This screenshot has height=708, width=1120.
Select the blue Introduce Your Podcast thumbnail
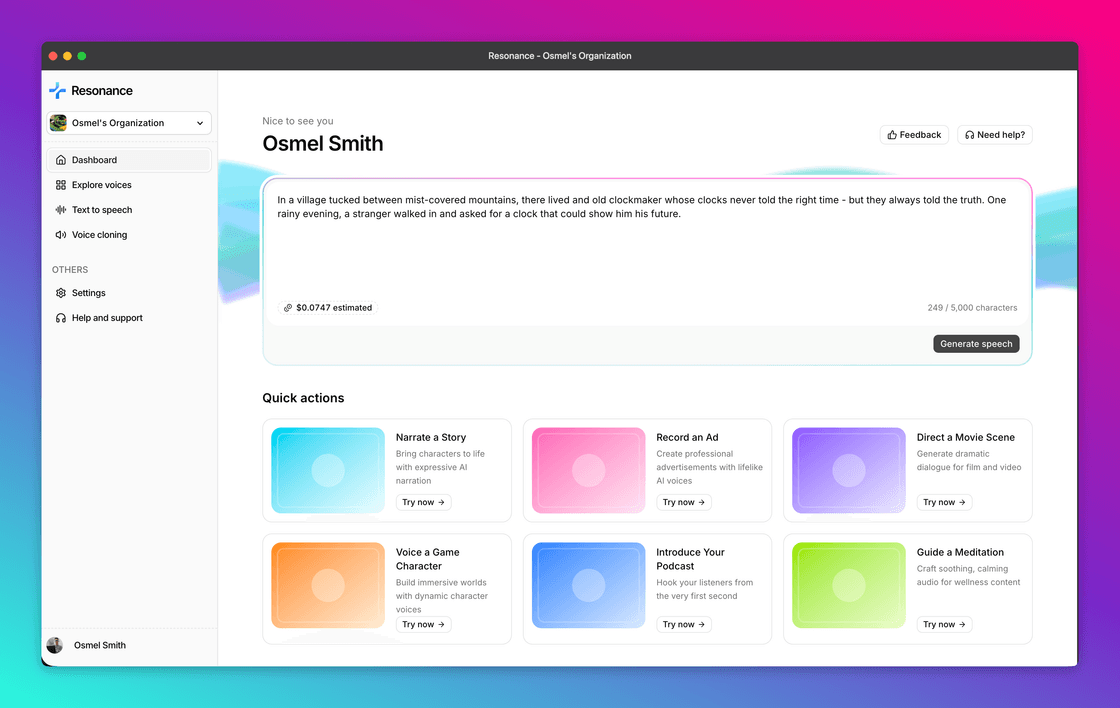589,585
